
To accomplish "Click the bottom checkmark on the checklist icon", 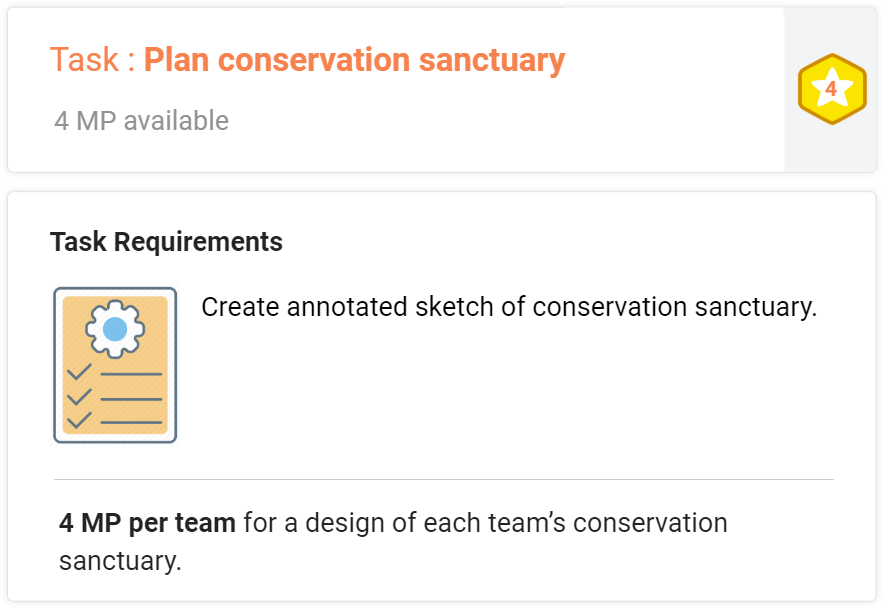I will pyautogui.click(x=79, y=421).
